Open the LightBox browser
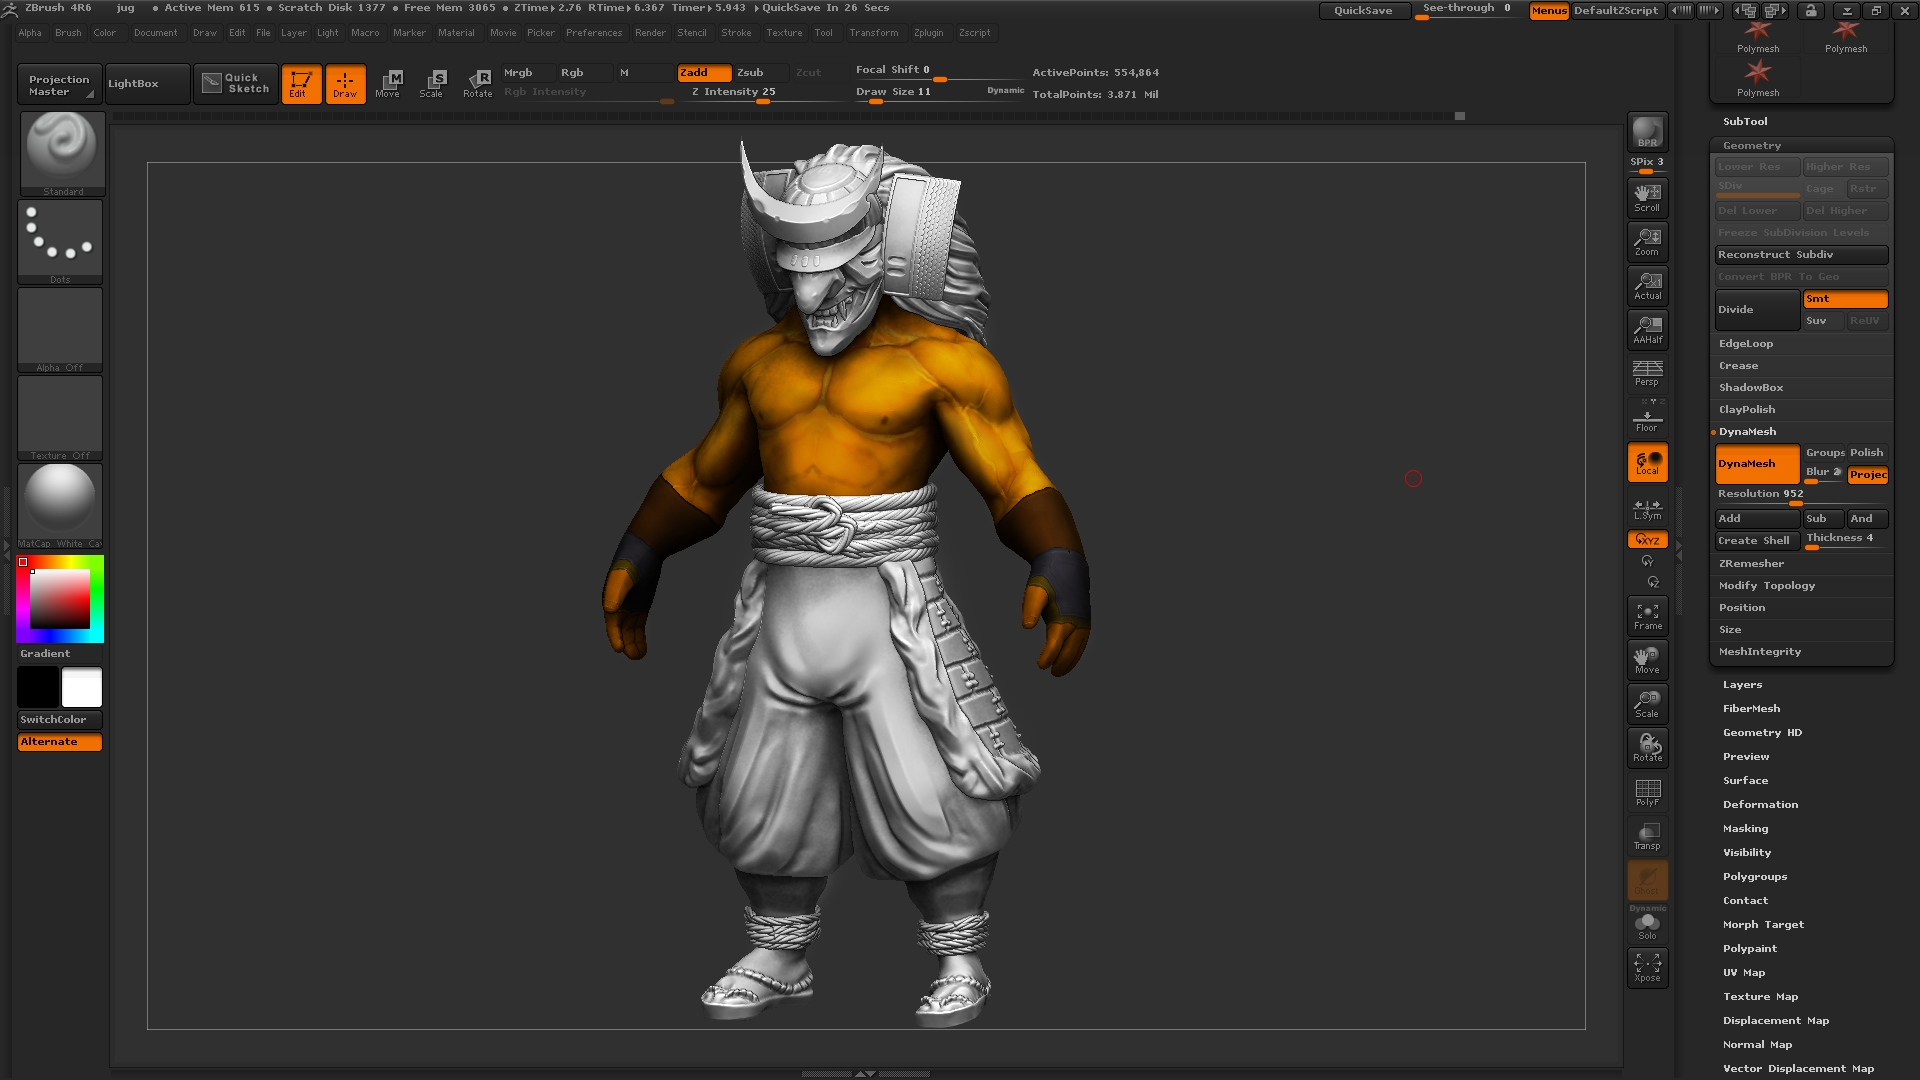 point(147,84)
